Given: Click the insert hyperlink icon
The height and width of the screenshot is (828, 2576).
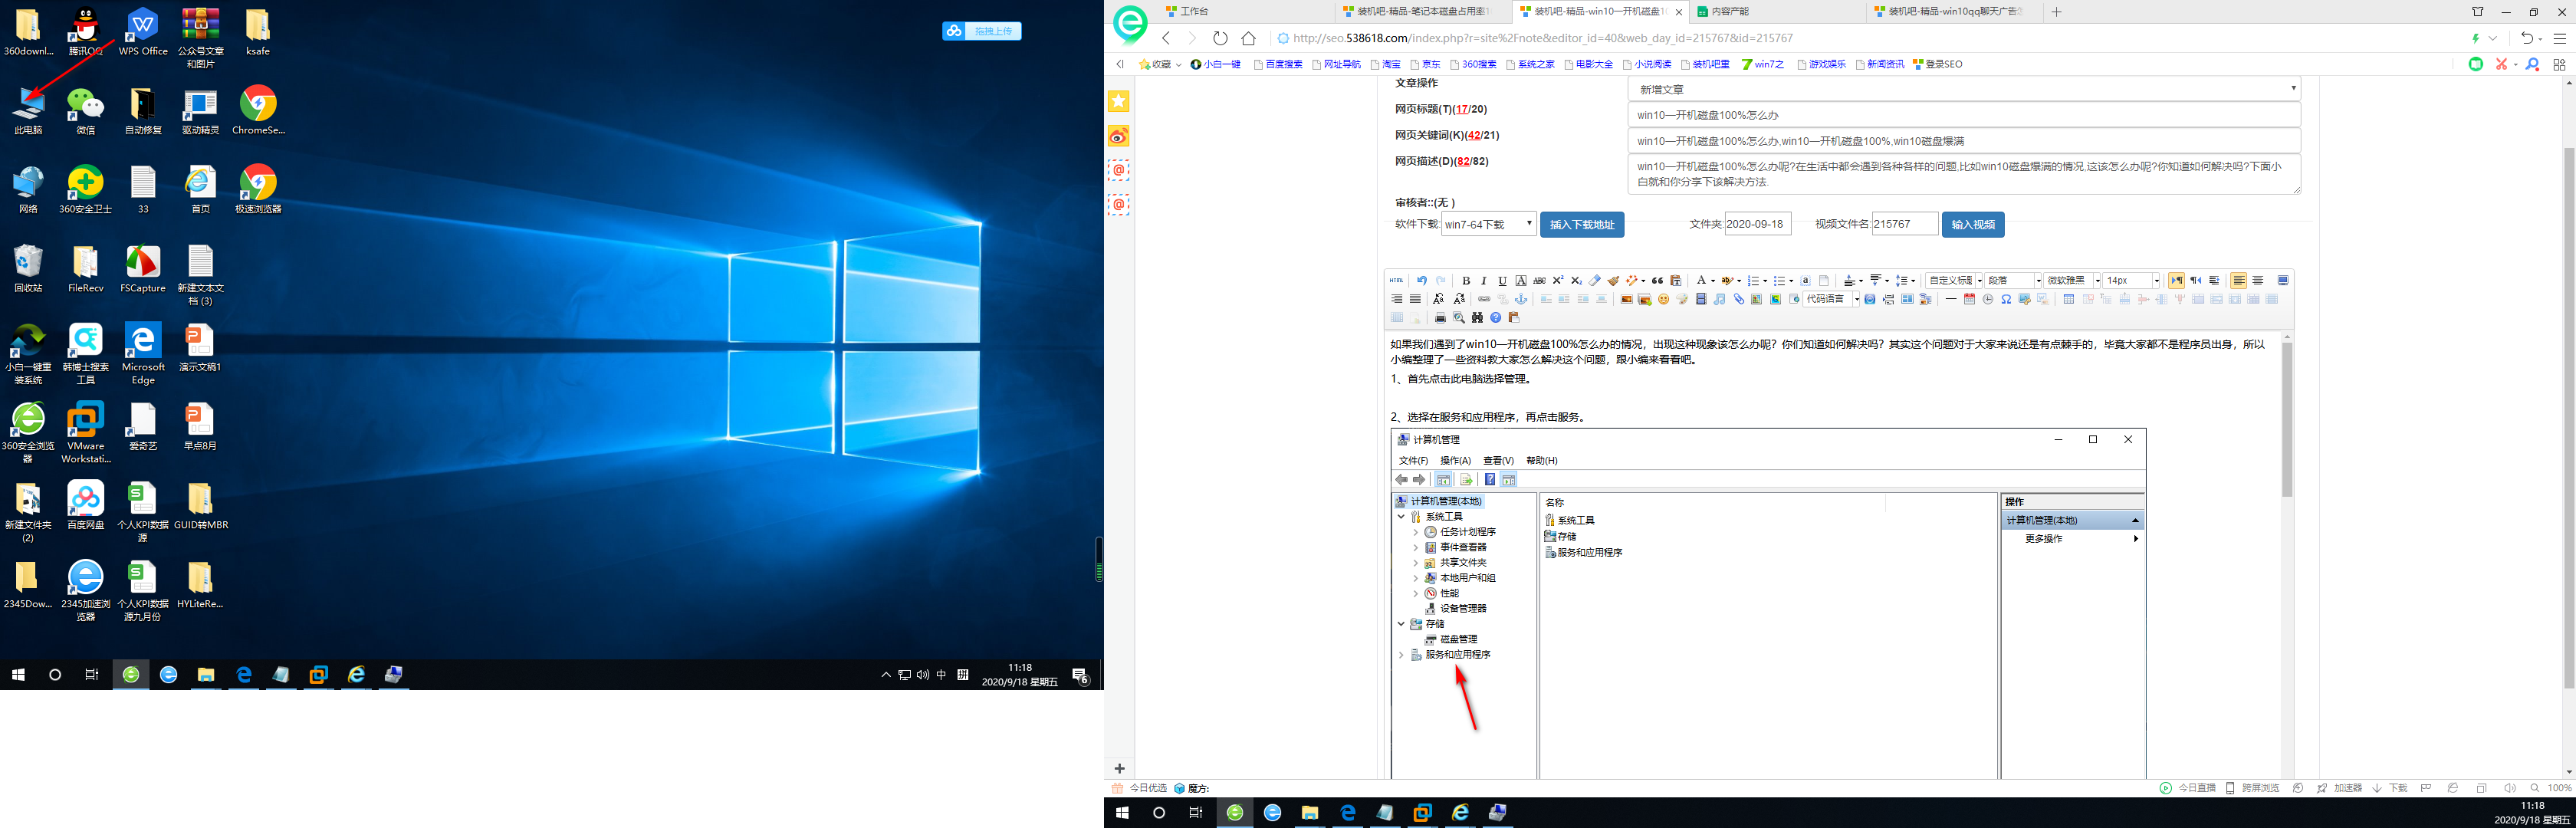Looking at the screenshot, I should point(1484,299).
